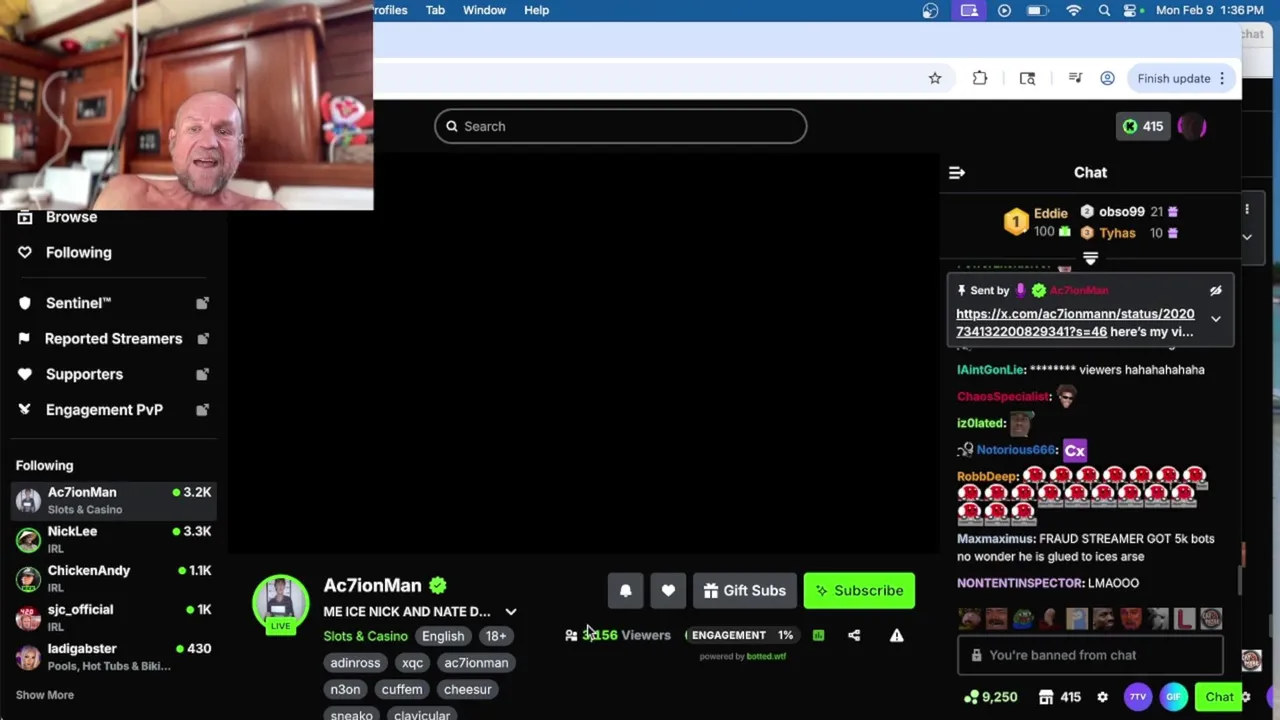The image size is (1280, 720).
Task: Open the pinned x.com link
Action: click(x=1075, y=322)
